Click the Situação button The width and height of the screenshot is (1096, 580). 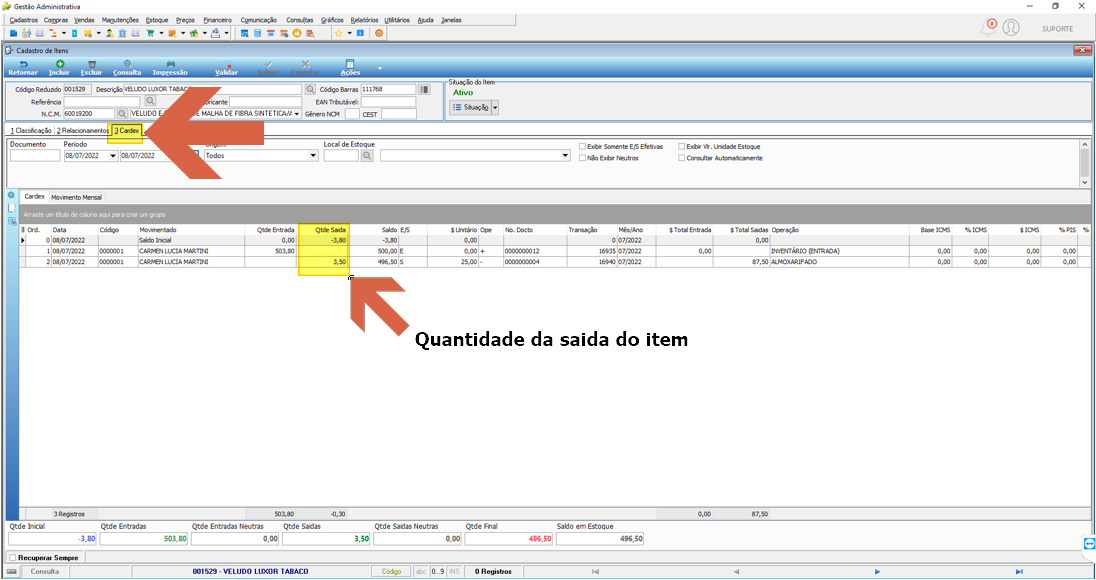tap(470, 108)
